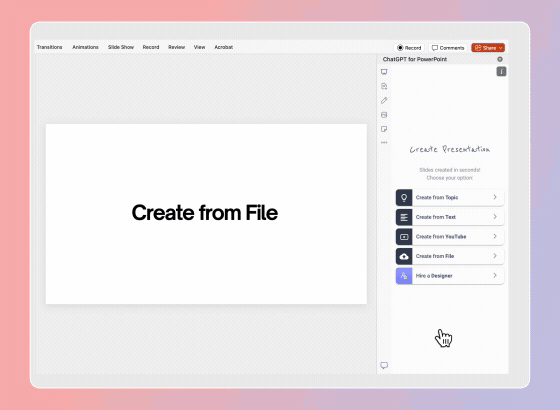Switch to the View tab
Screen dimensions: 560x410
[199, 47]
